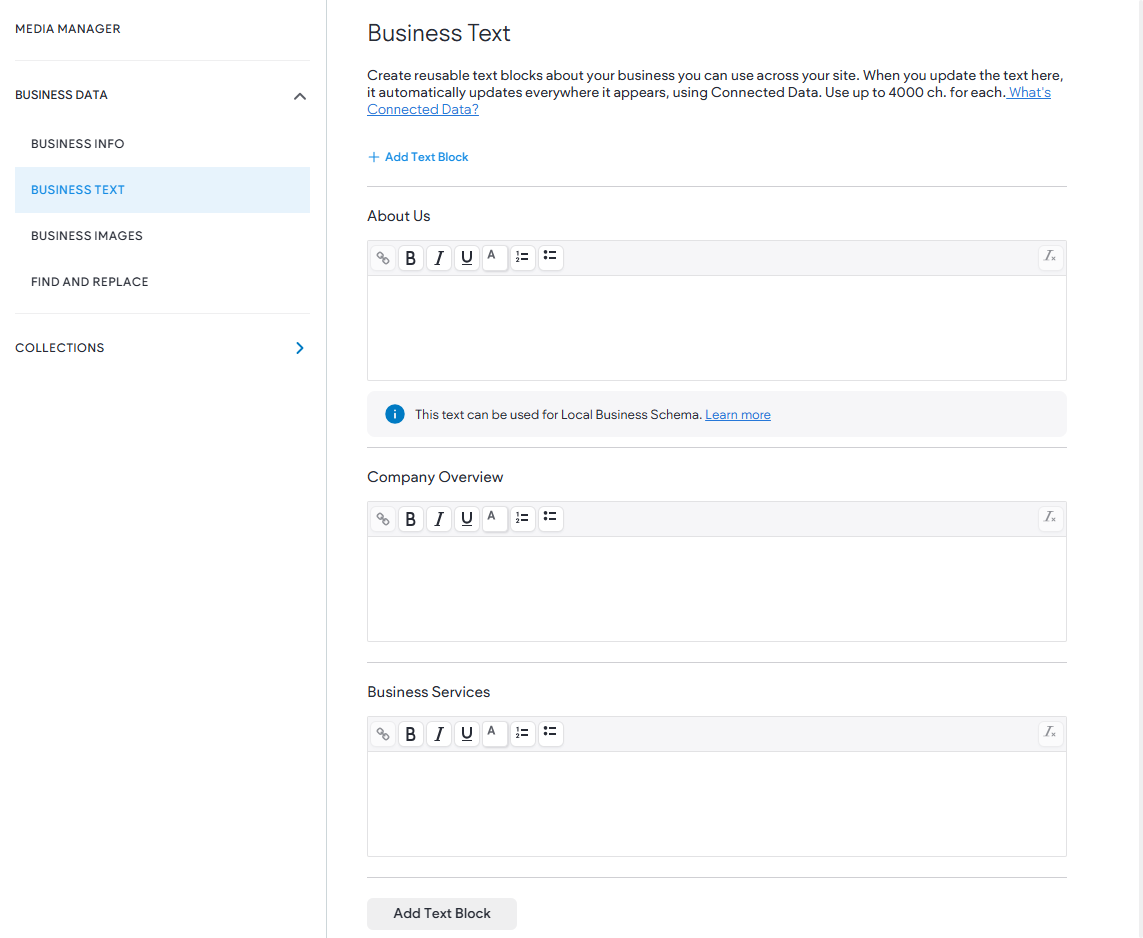1143x938 pixels.
Task: Toggle italic in Company Overview editor
Action: click(x=439, y=518)
